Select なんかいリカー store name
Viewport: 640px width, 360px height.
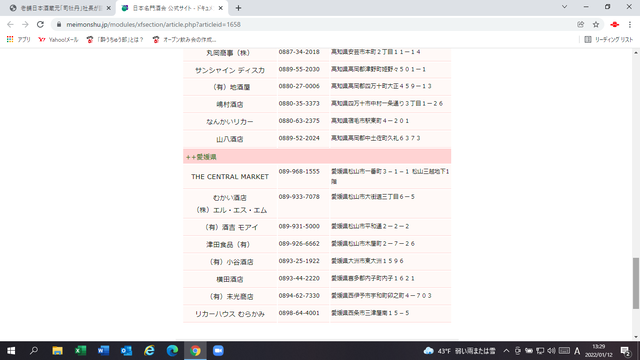point(230,122)
